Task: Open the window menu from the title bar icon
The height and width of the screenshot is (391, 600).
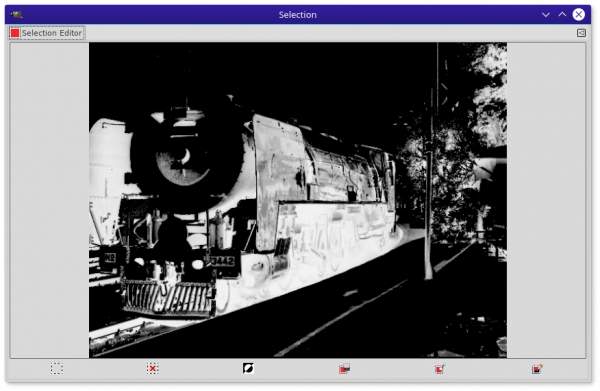Action: pos(16,15)
